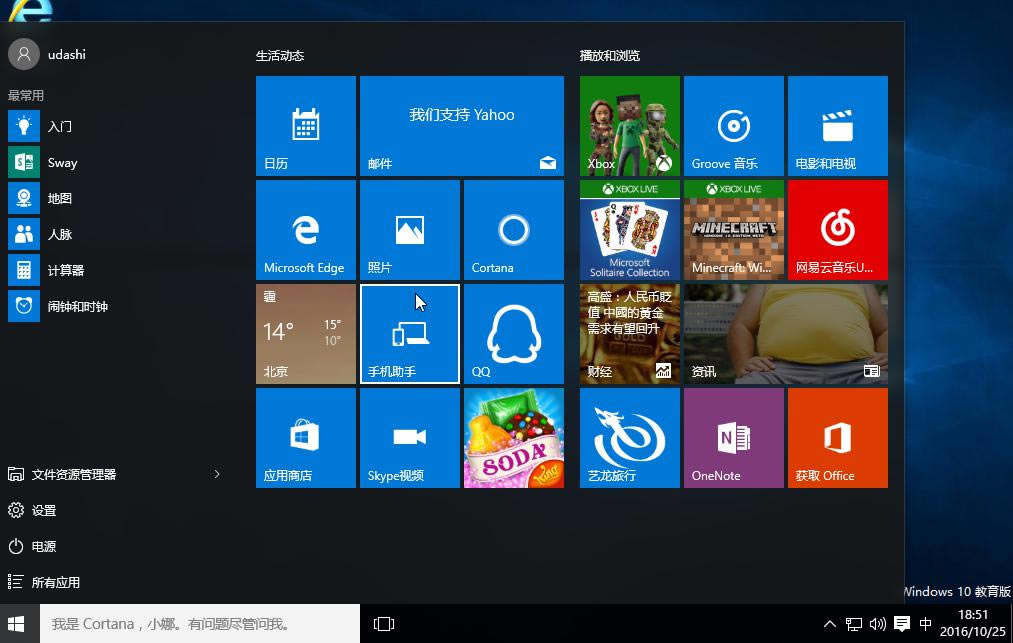Open the 获取 Office tile
The width and height of the screenshot is (1013, 643).
(838, 438)
